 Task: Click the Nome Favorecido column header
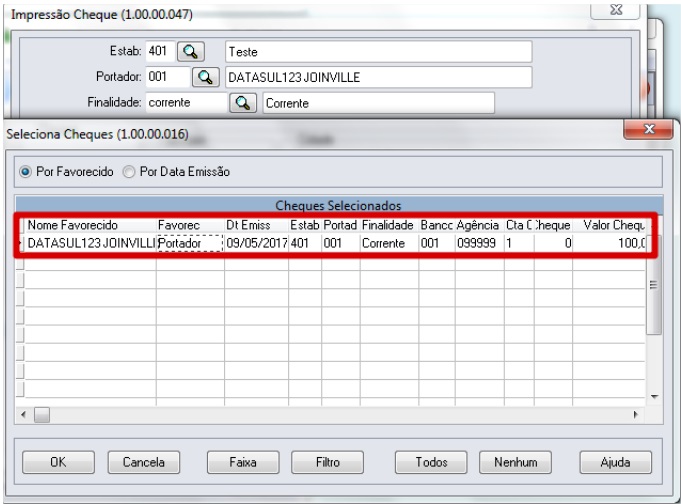[90, 225]
